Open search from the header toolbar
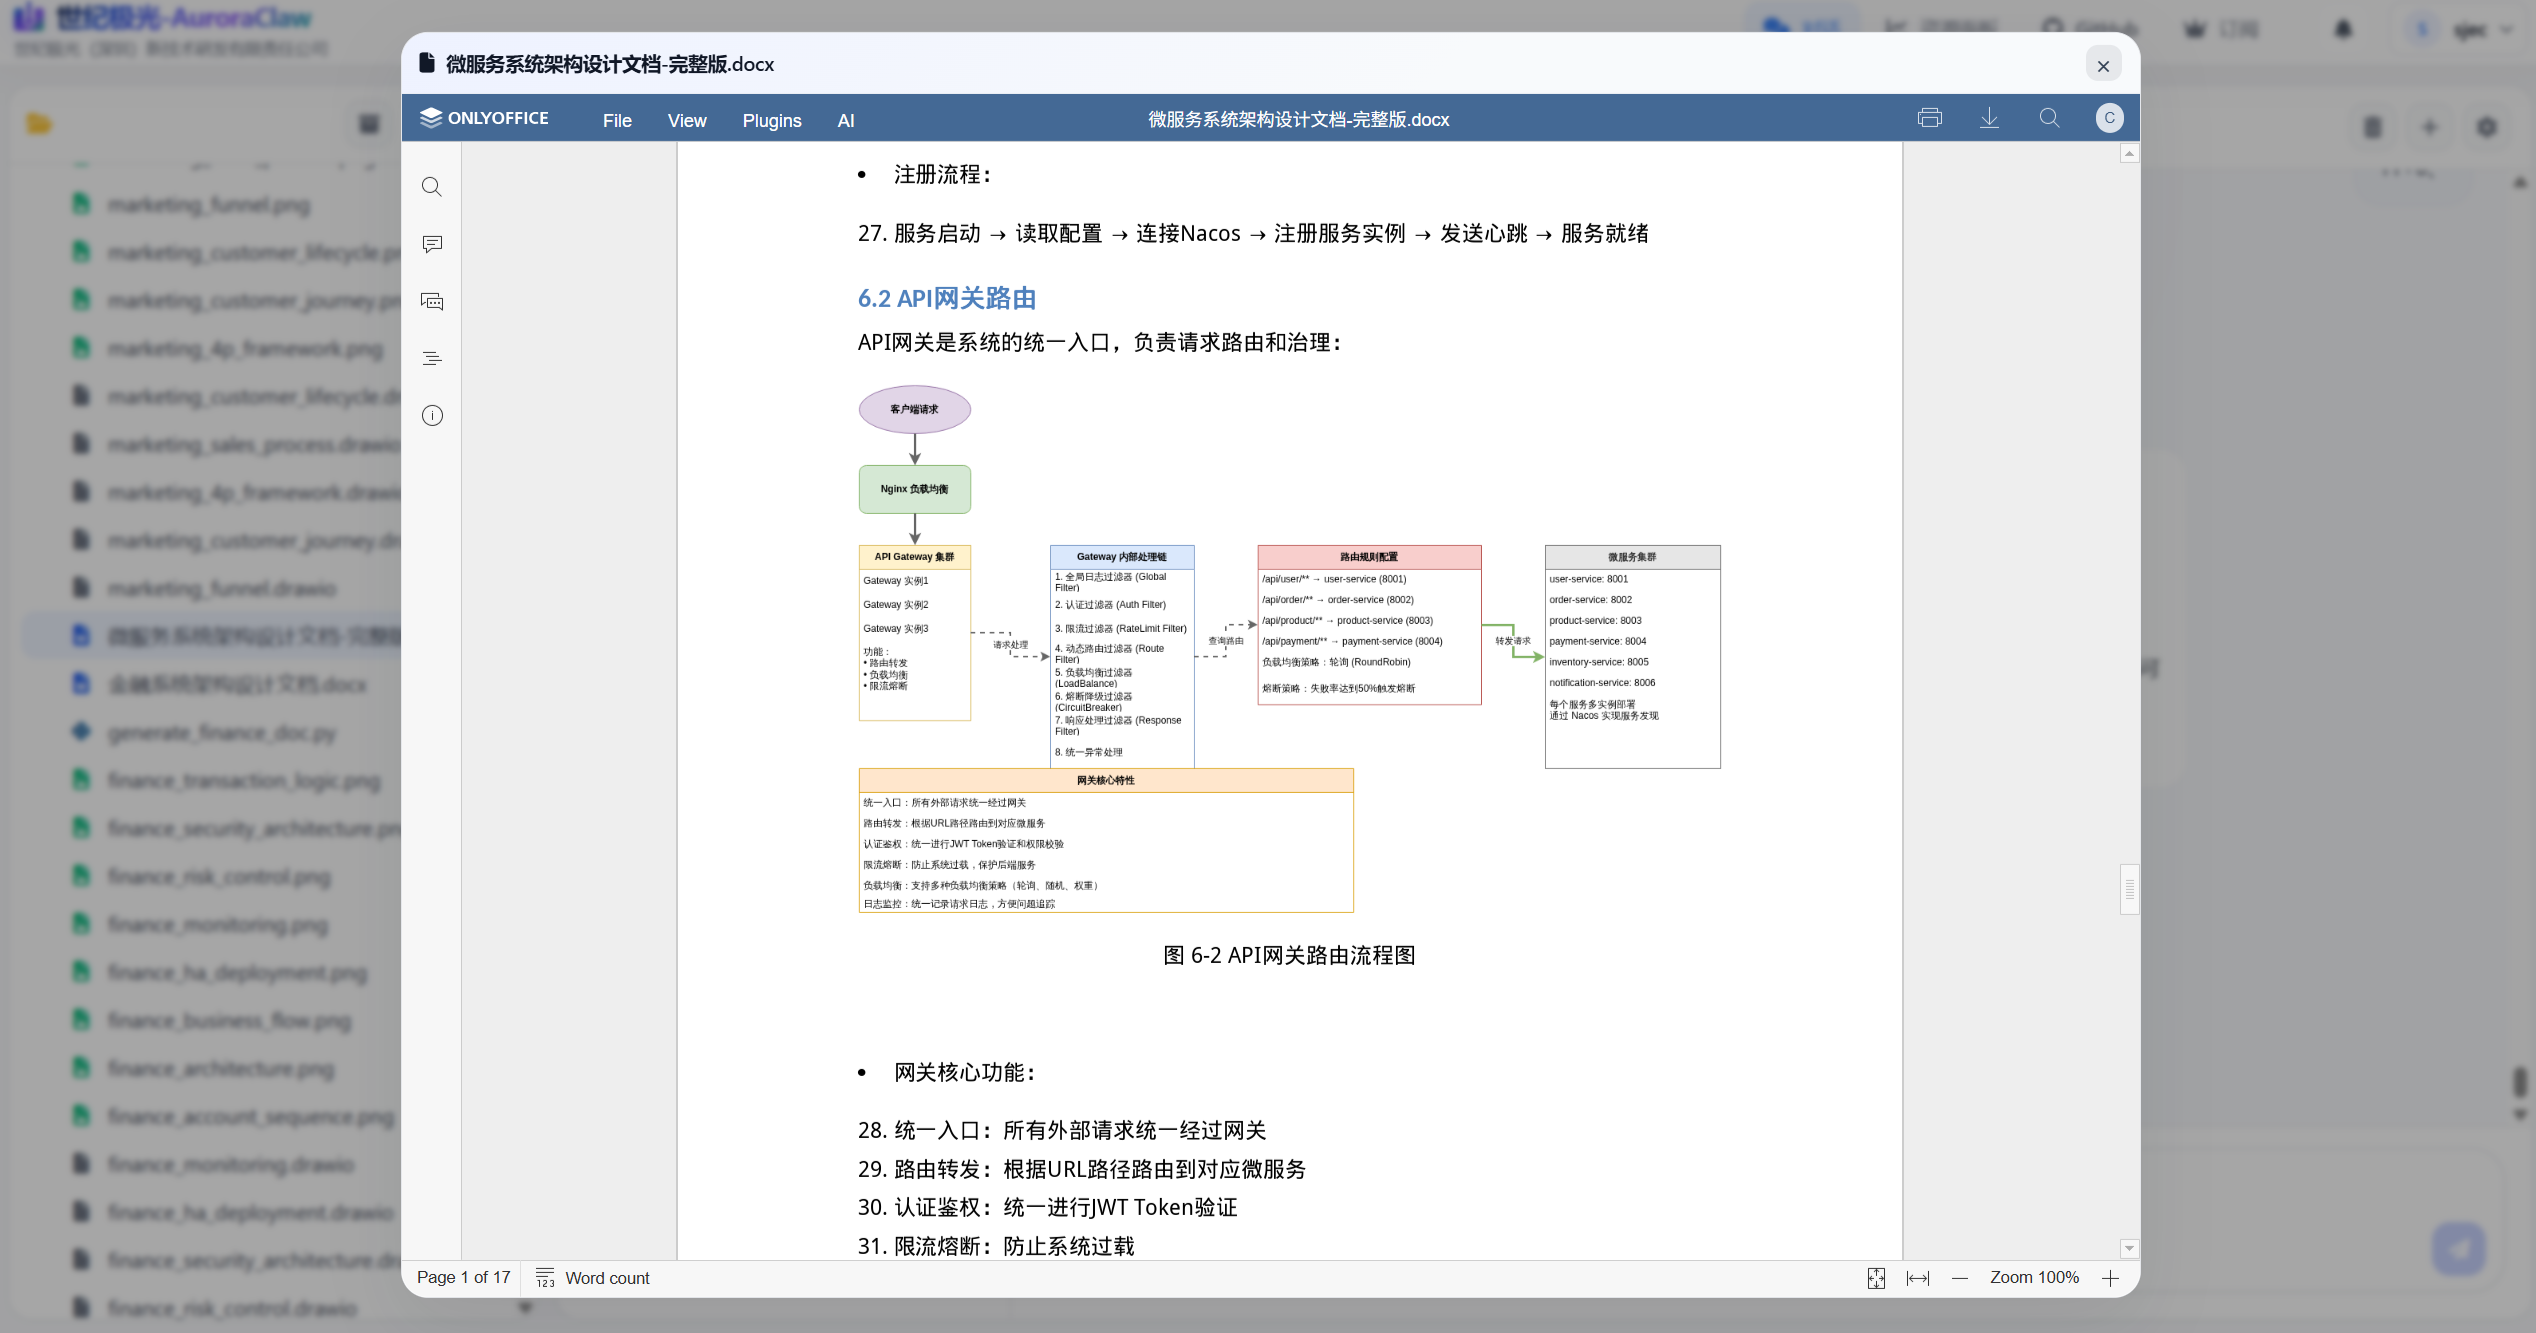 2050,117
